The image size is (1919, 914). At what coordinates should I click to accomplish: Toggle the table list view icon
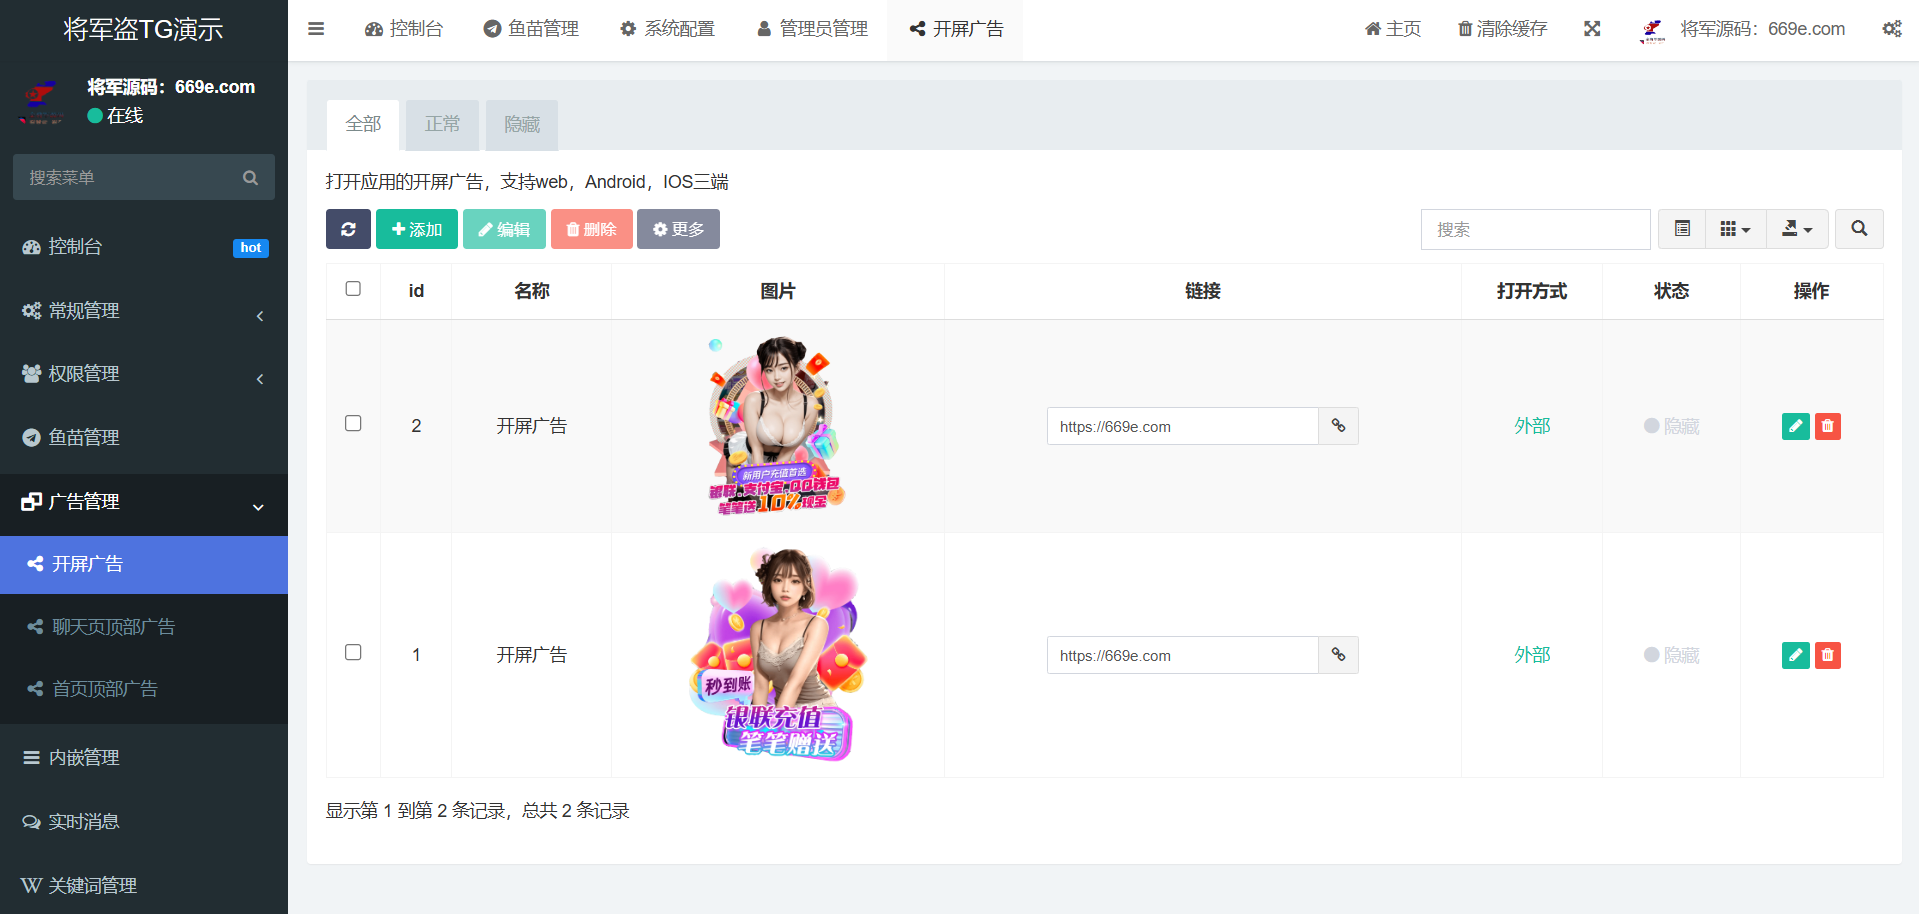(1682, 229)
